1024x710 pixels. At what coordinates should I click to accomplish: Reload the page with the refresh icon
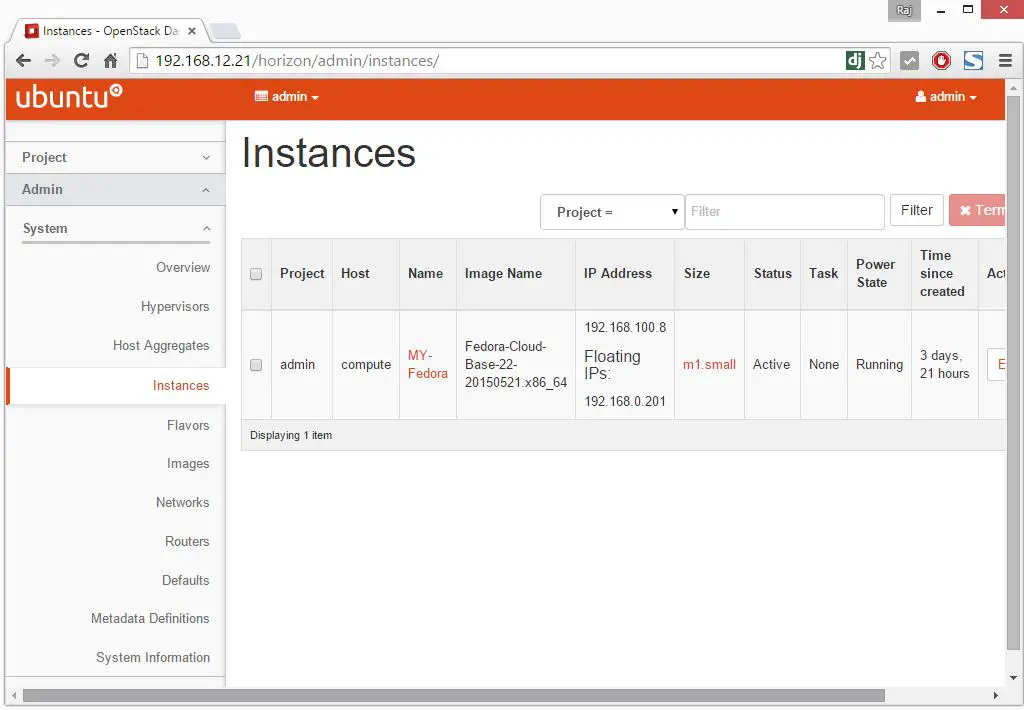pyautogui.click(x=82, y=61)
